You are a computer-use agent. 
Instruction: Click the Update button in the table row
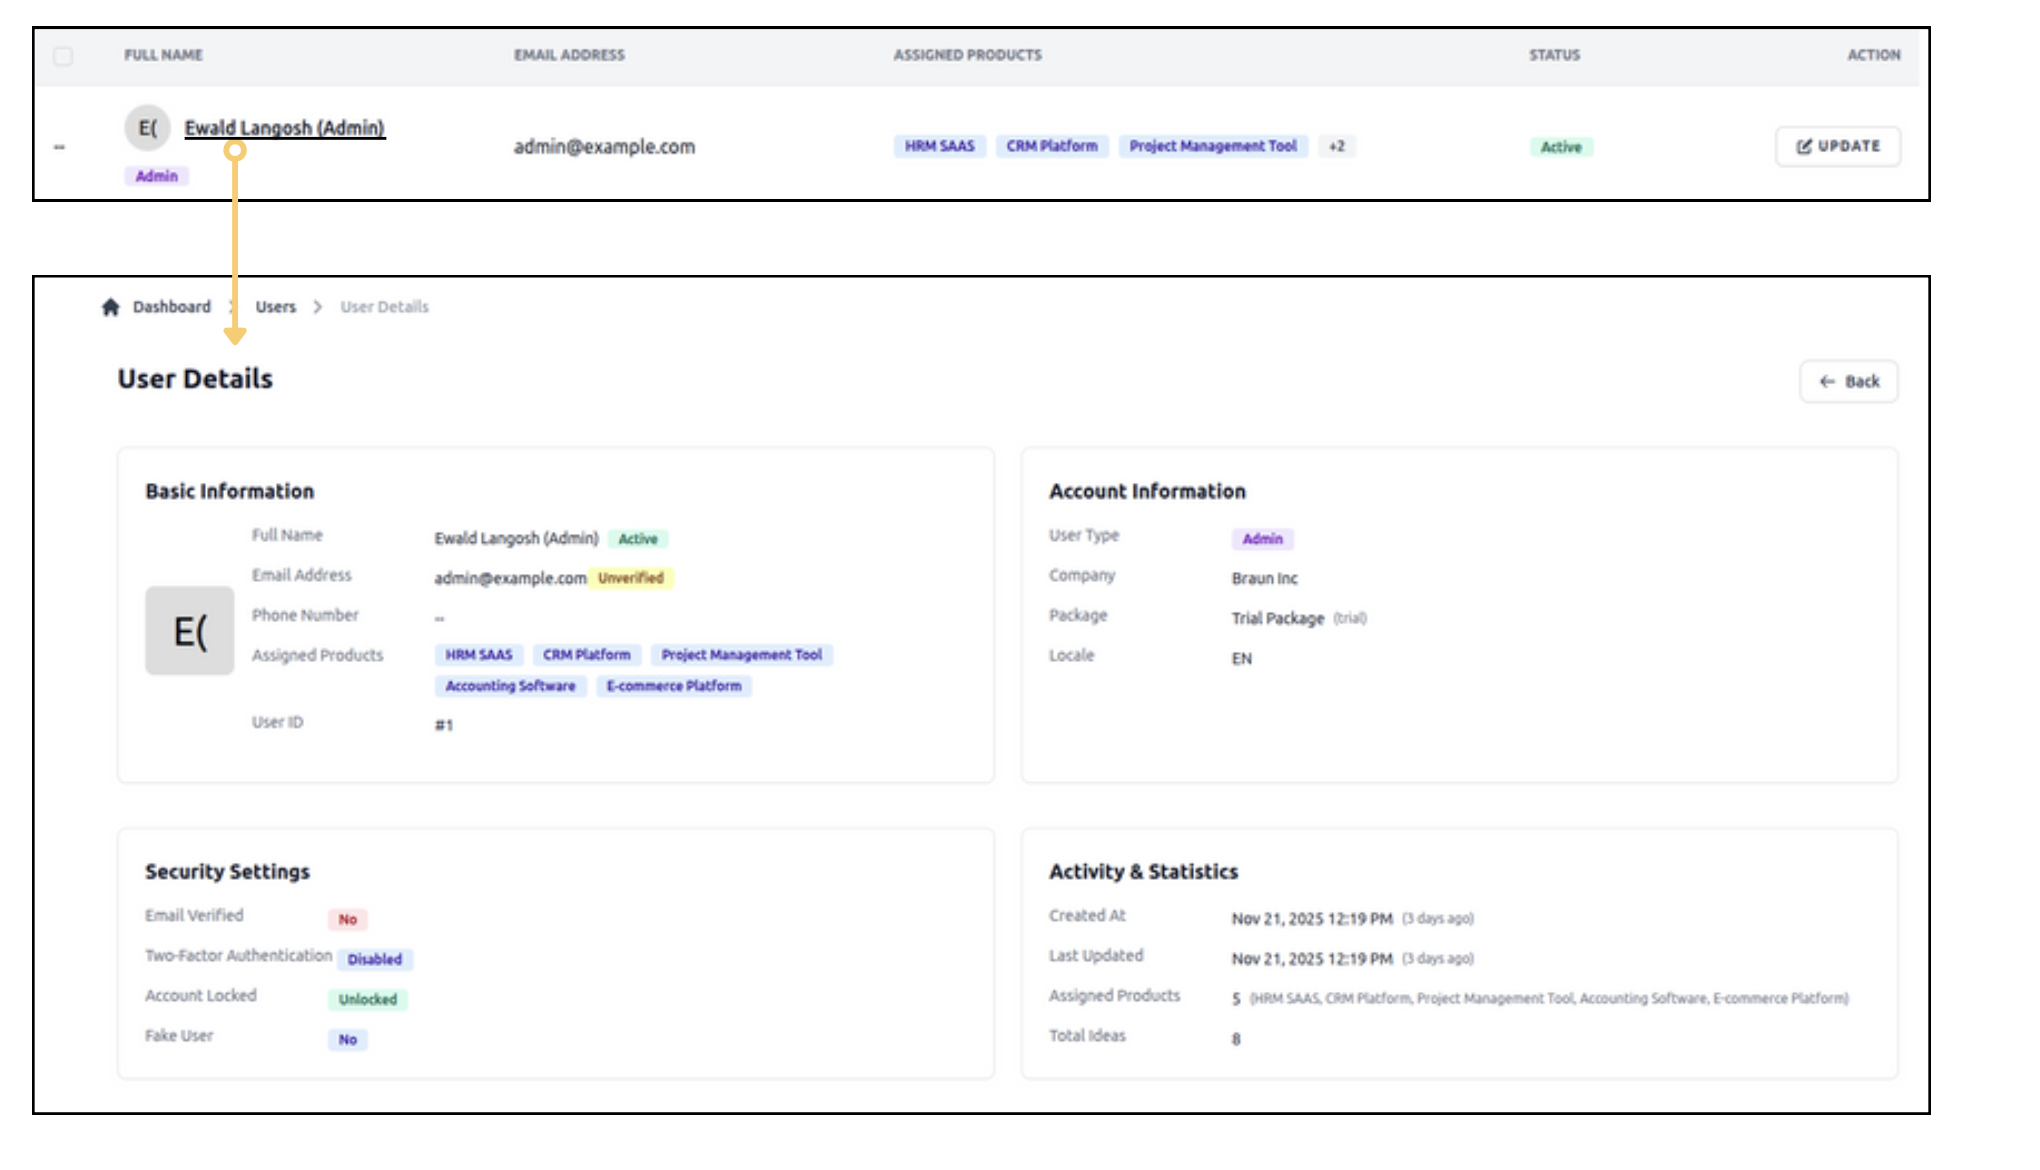point(1838,146)
